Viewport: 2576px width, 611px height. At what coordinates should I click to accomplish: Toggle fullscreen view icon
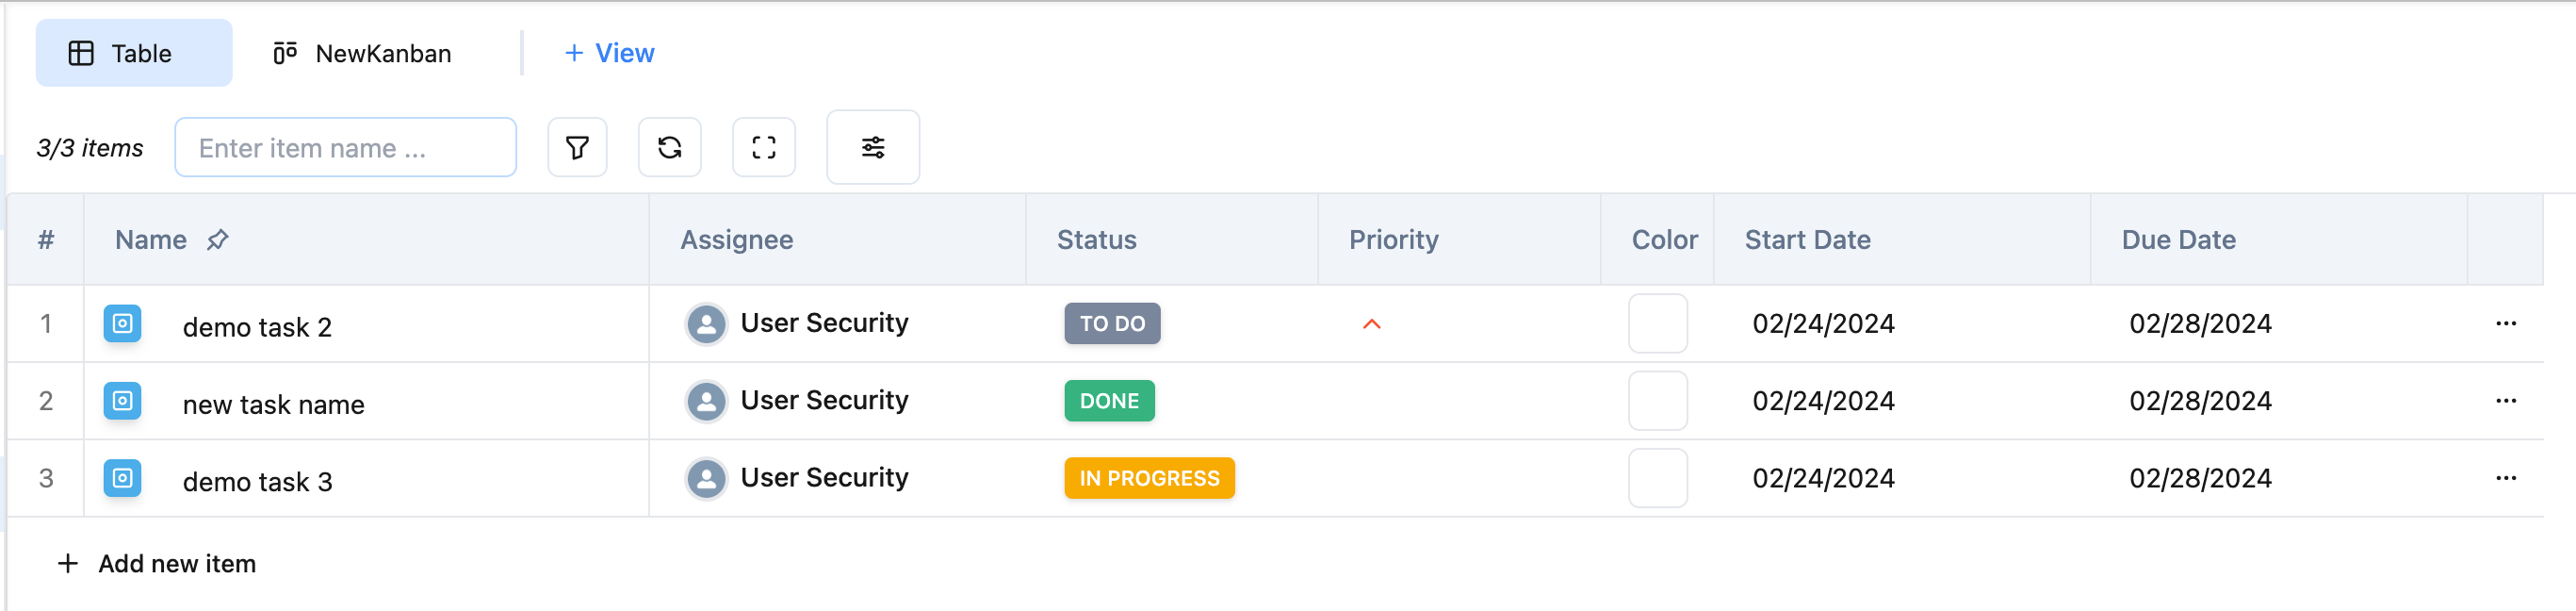(x=763, y=148)
